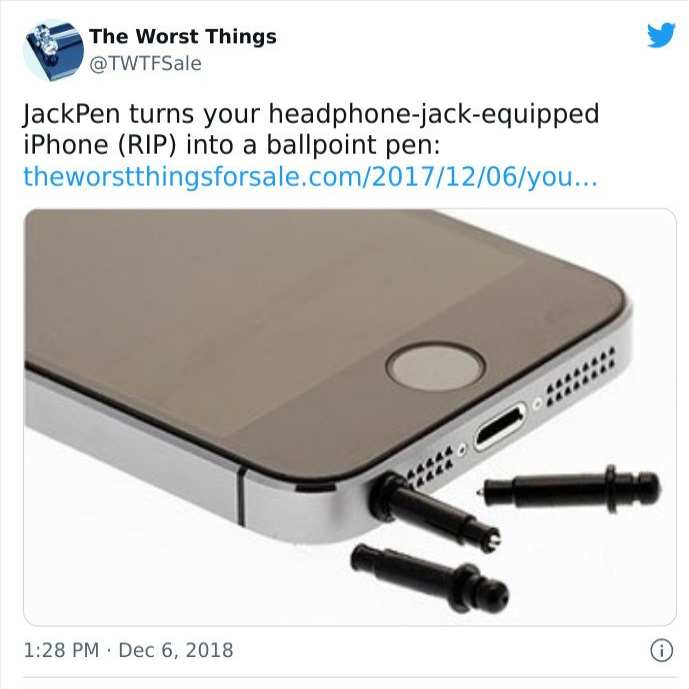Click the loose JackPen beside the Lightning port

tap(569, 488)
